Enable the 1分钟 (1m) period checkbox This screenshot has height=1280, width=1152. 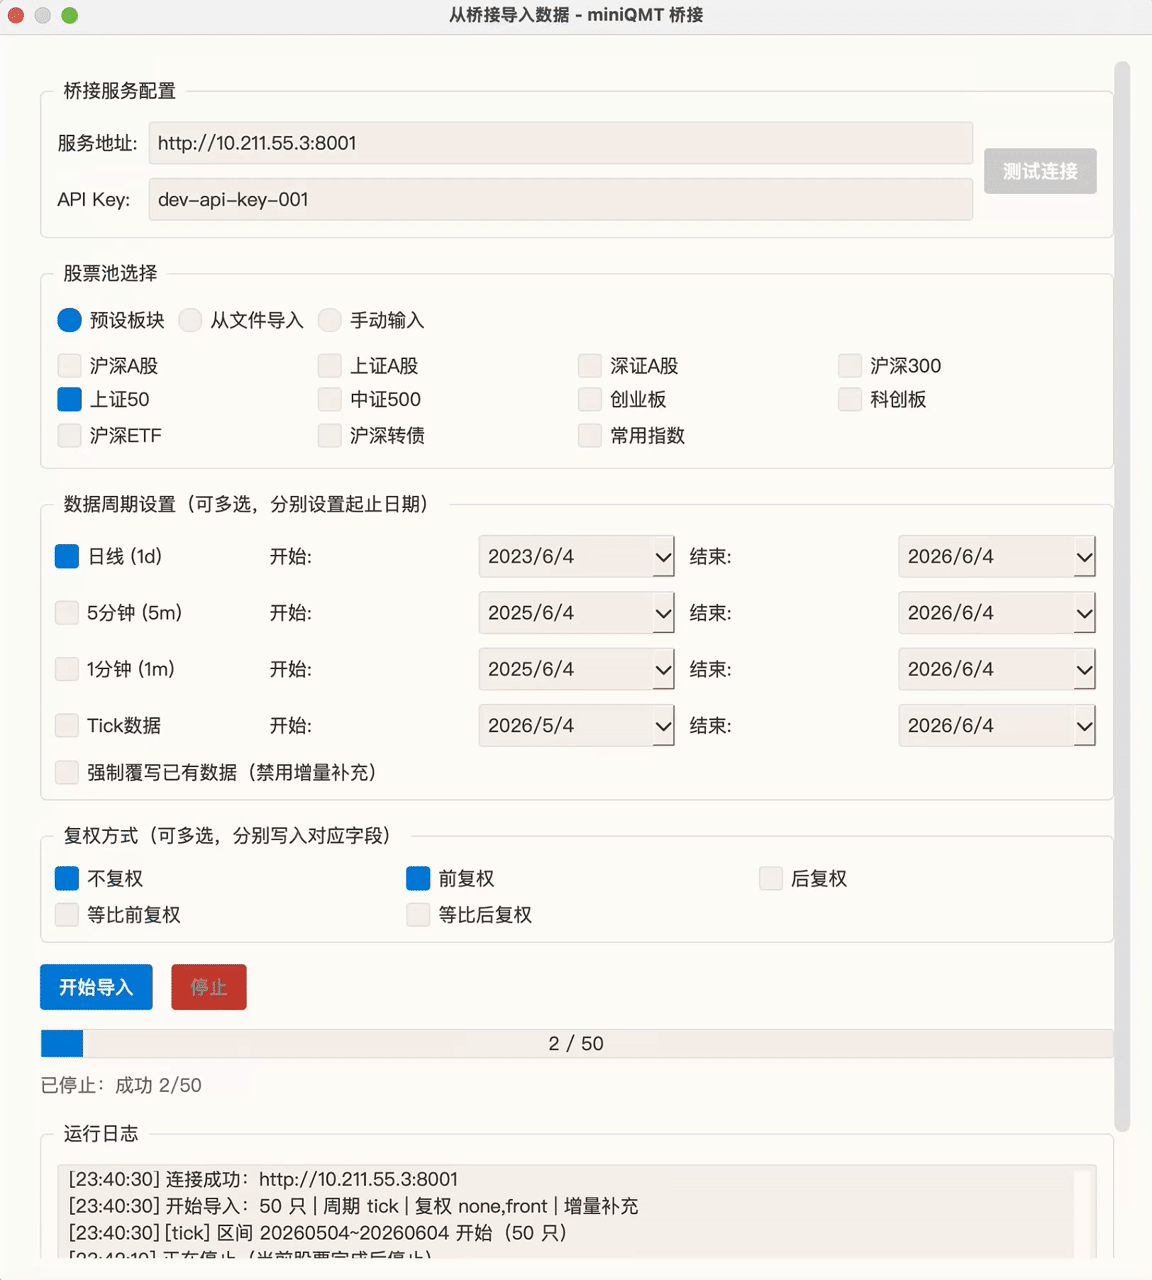[67, 668]
